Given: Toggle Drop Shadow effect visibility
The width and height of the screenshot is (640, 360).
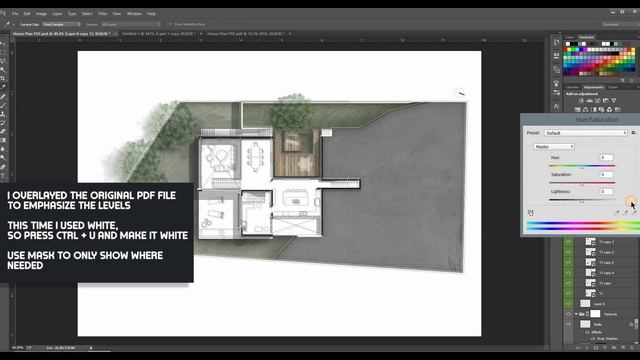Looking at the screenshot, I should [593, 338].
